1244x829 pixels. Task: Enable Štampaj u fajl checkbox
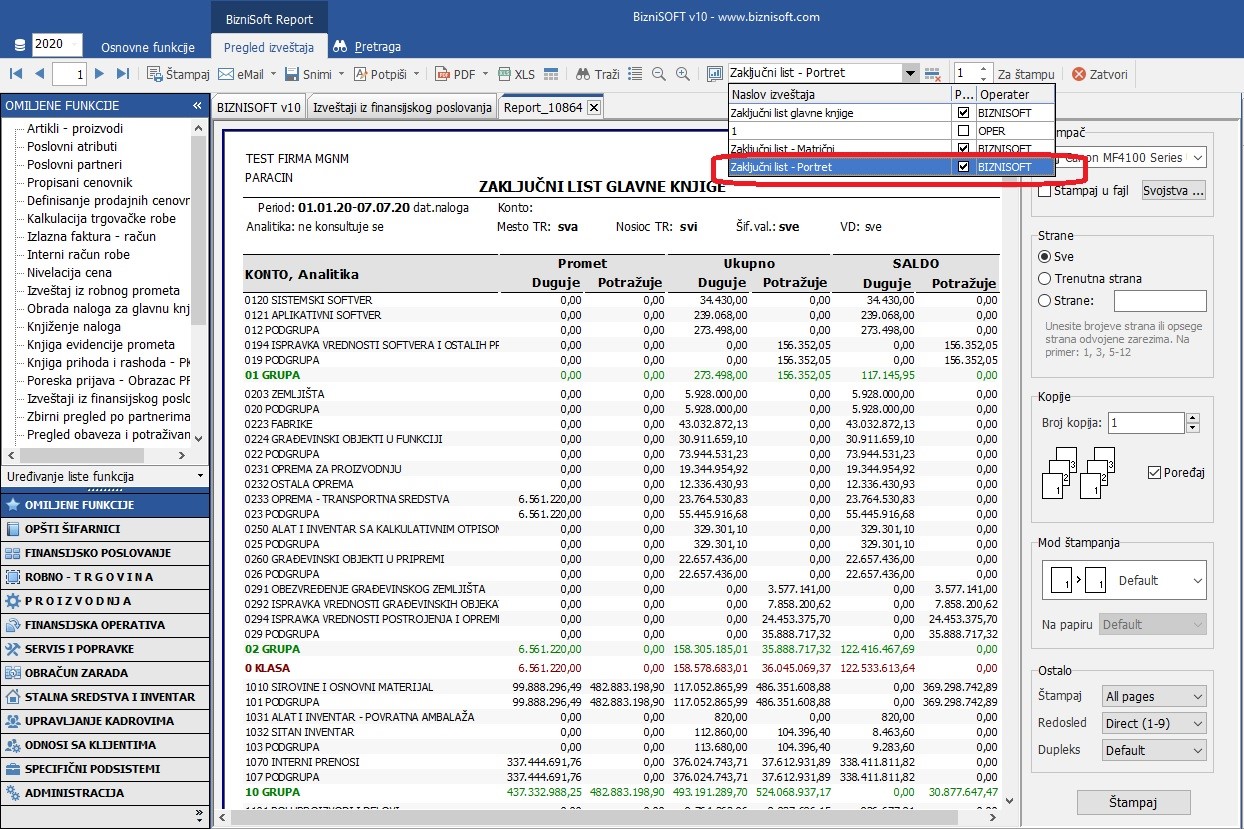coord(1045,191)
